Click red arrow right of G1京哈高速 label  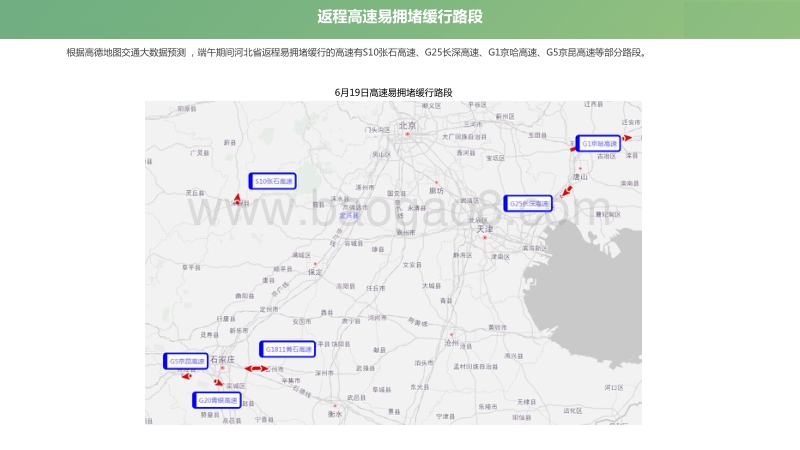[627, 138]
